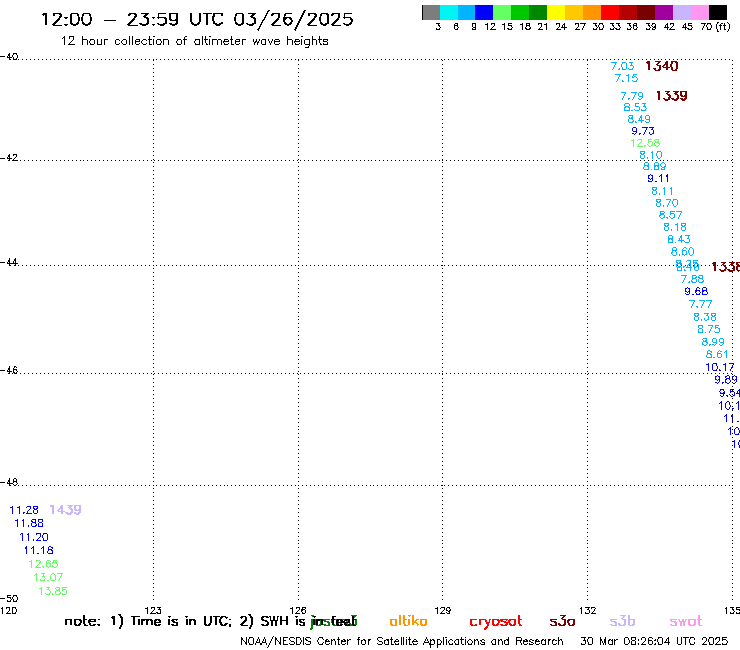Viewport: 740px width, 650px height.
Task: Click the title '12:00 – 23:59 UTC 03/26/2025'
Action: coord(197,19)
